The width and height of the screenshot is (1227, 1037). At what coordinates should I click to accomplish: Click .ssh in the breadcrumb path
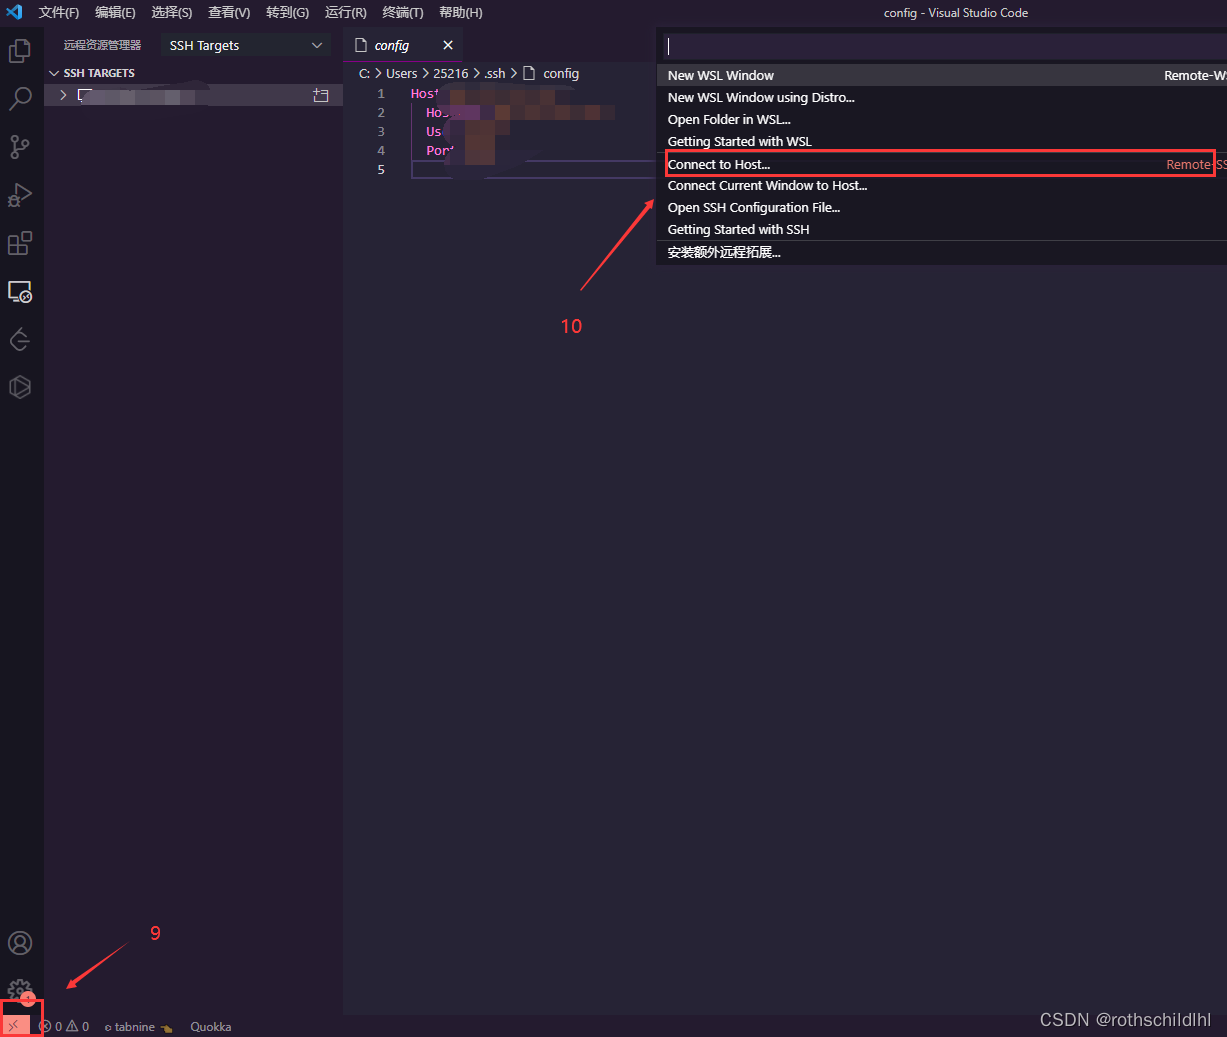(x=495, y=73)
